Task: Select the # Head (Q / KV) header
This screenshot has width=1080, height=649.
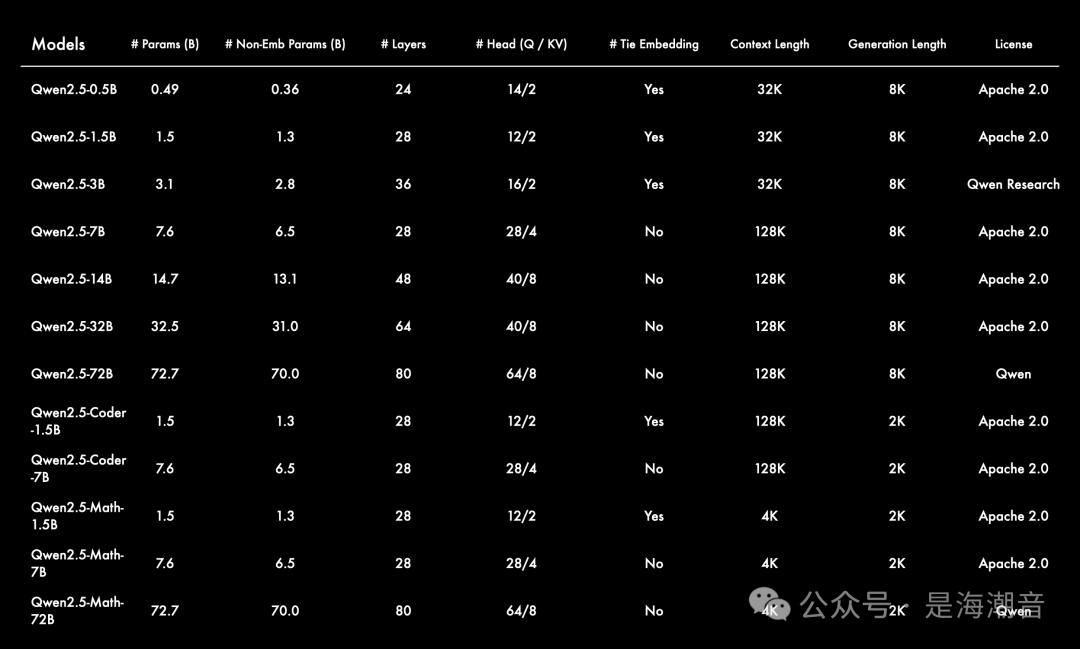Action: pos(521,44)
